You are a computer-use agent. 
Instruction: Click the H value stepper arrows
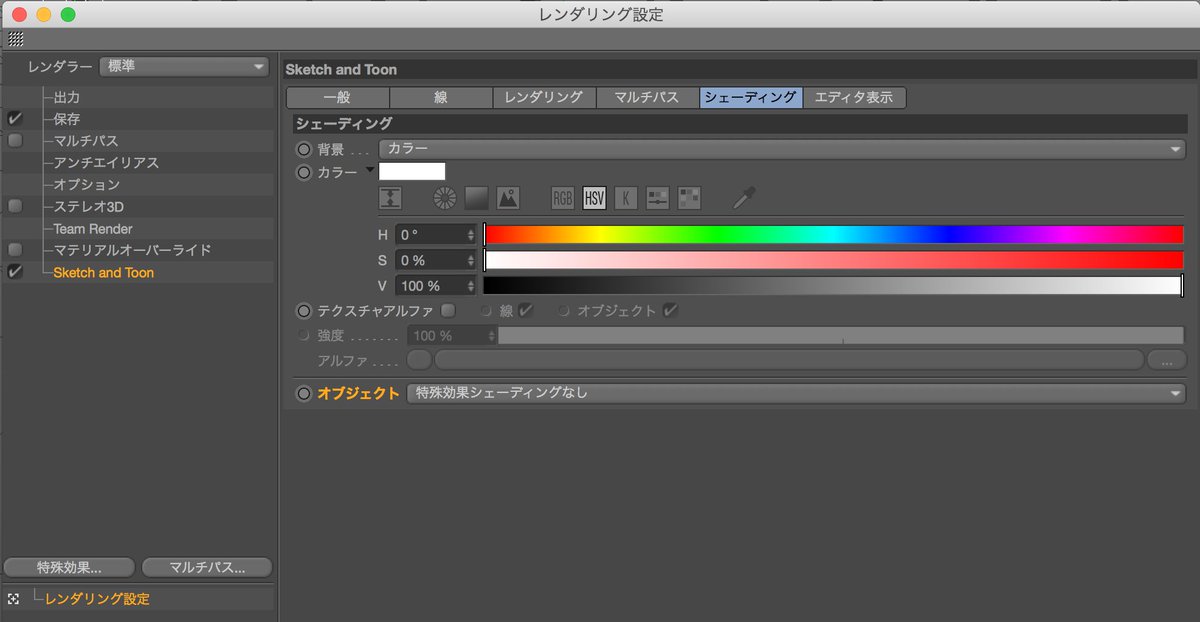pos(470,234)
